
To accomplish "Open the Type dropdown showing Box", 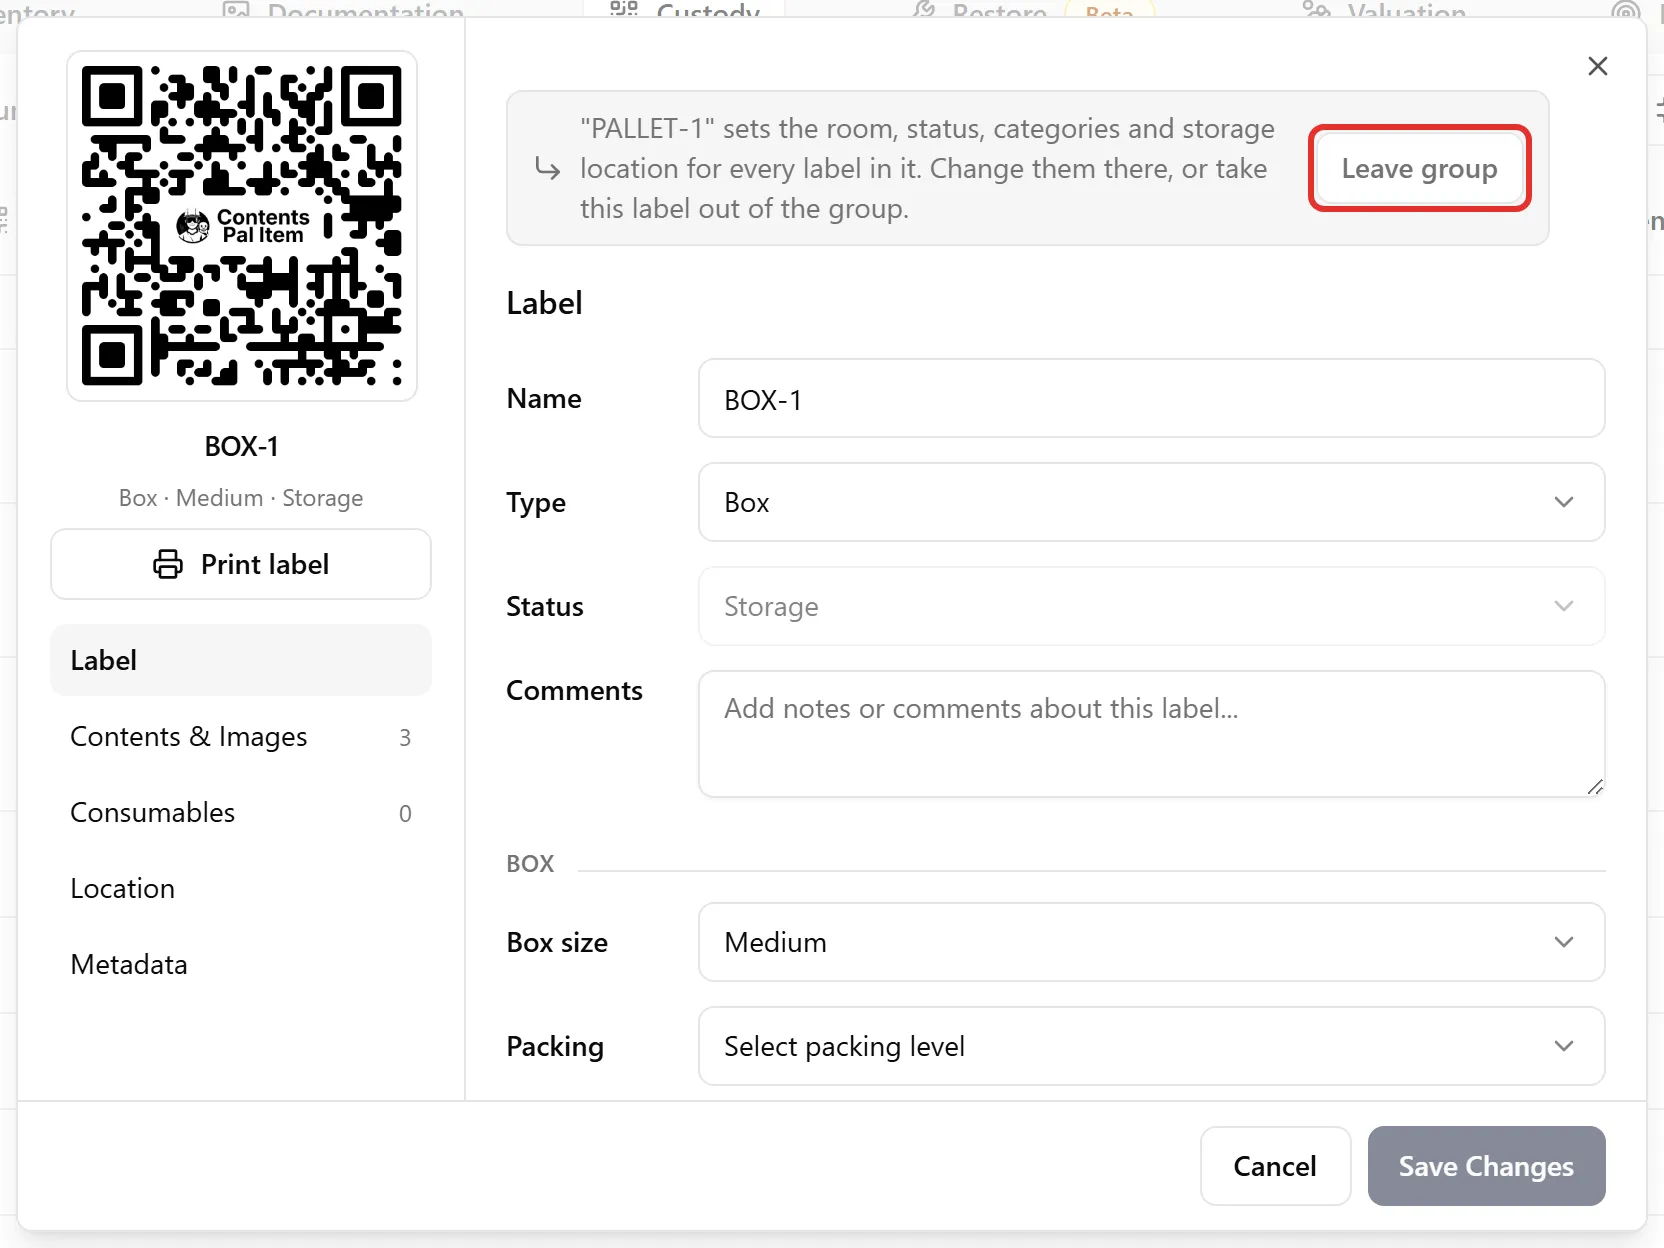I will 1151,502.
